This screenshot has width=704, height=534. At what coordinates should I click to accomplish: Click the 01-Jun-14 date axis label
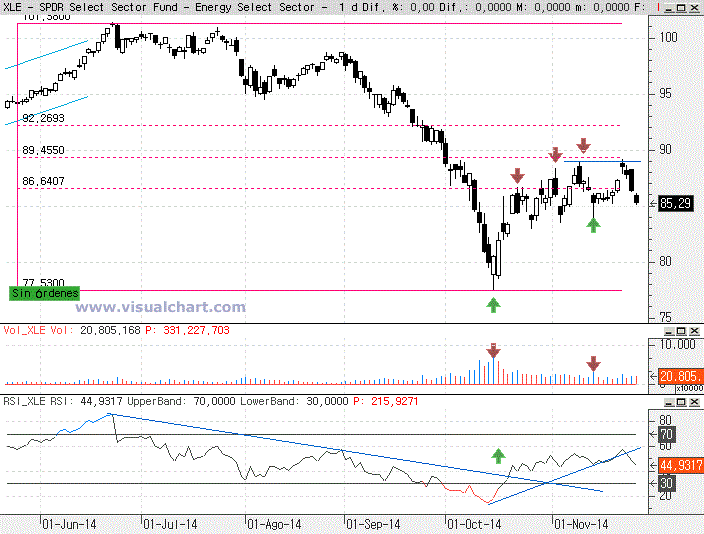pyautogui.click(x=69, y=524)
